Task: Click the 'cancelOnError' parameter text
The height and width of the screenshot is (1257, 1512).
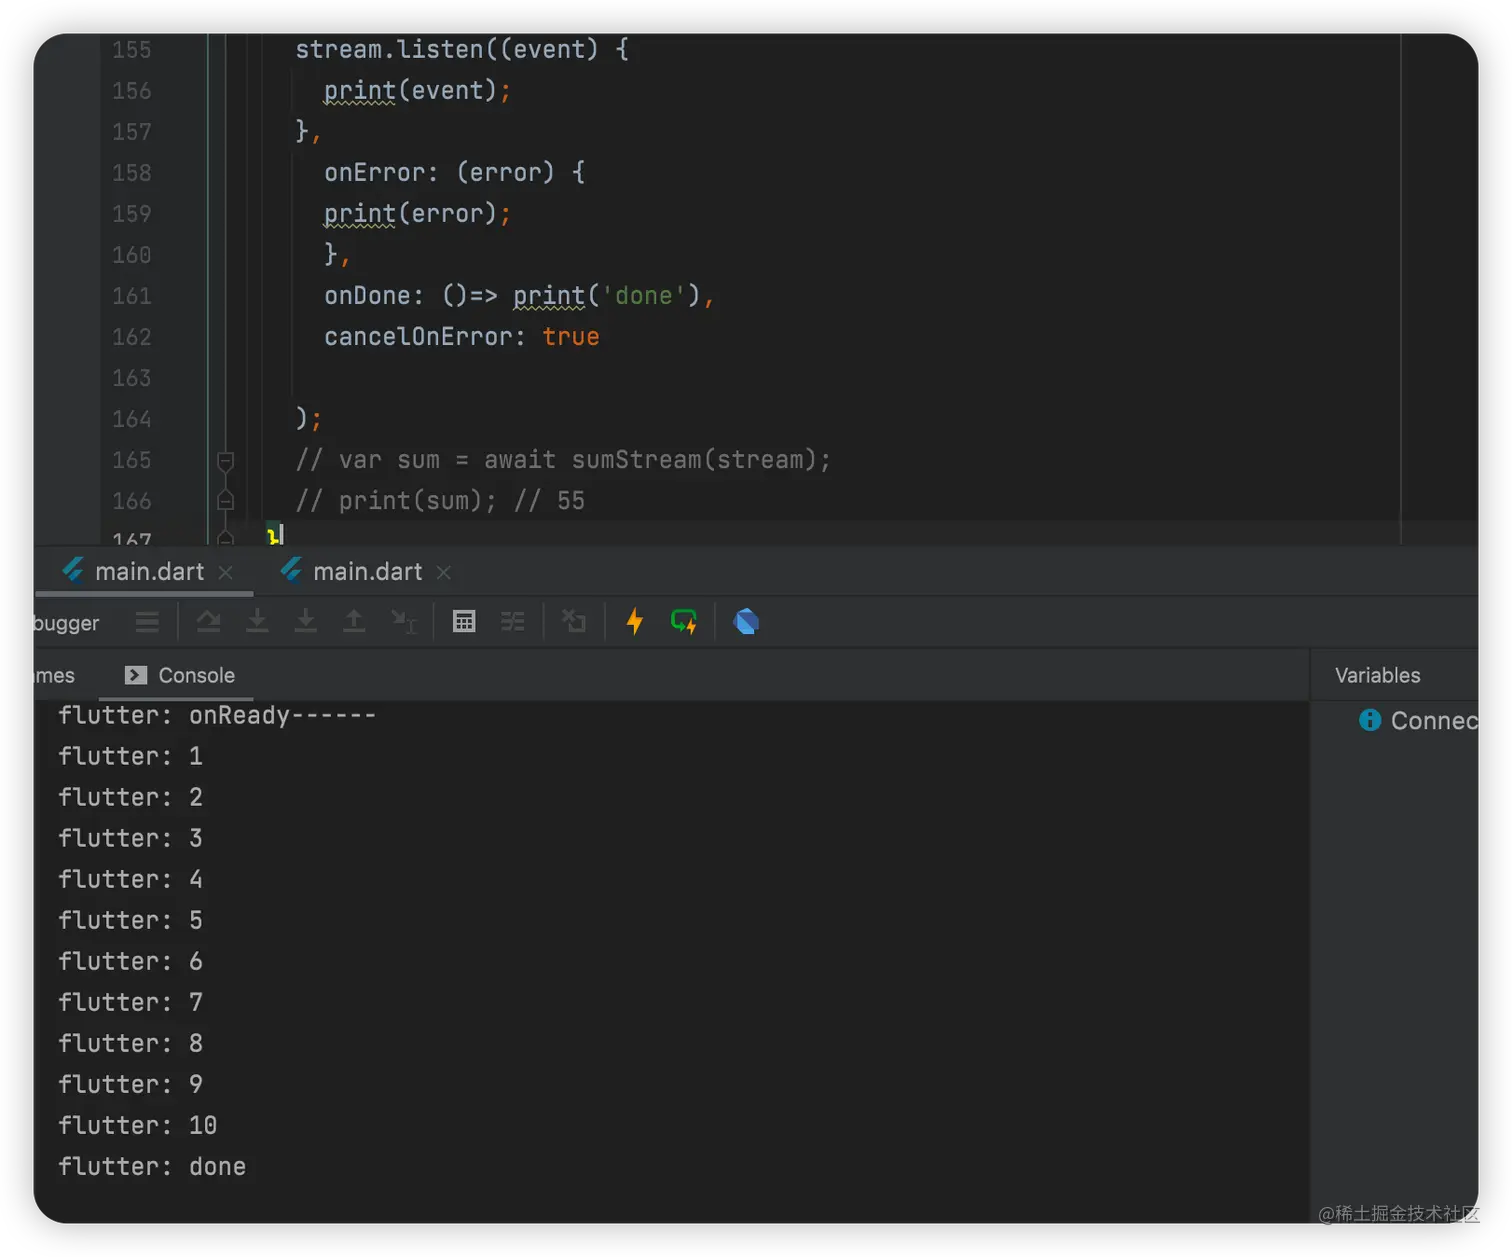Action: (x=418, y=337)
